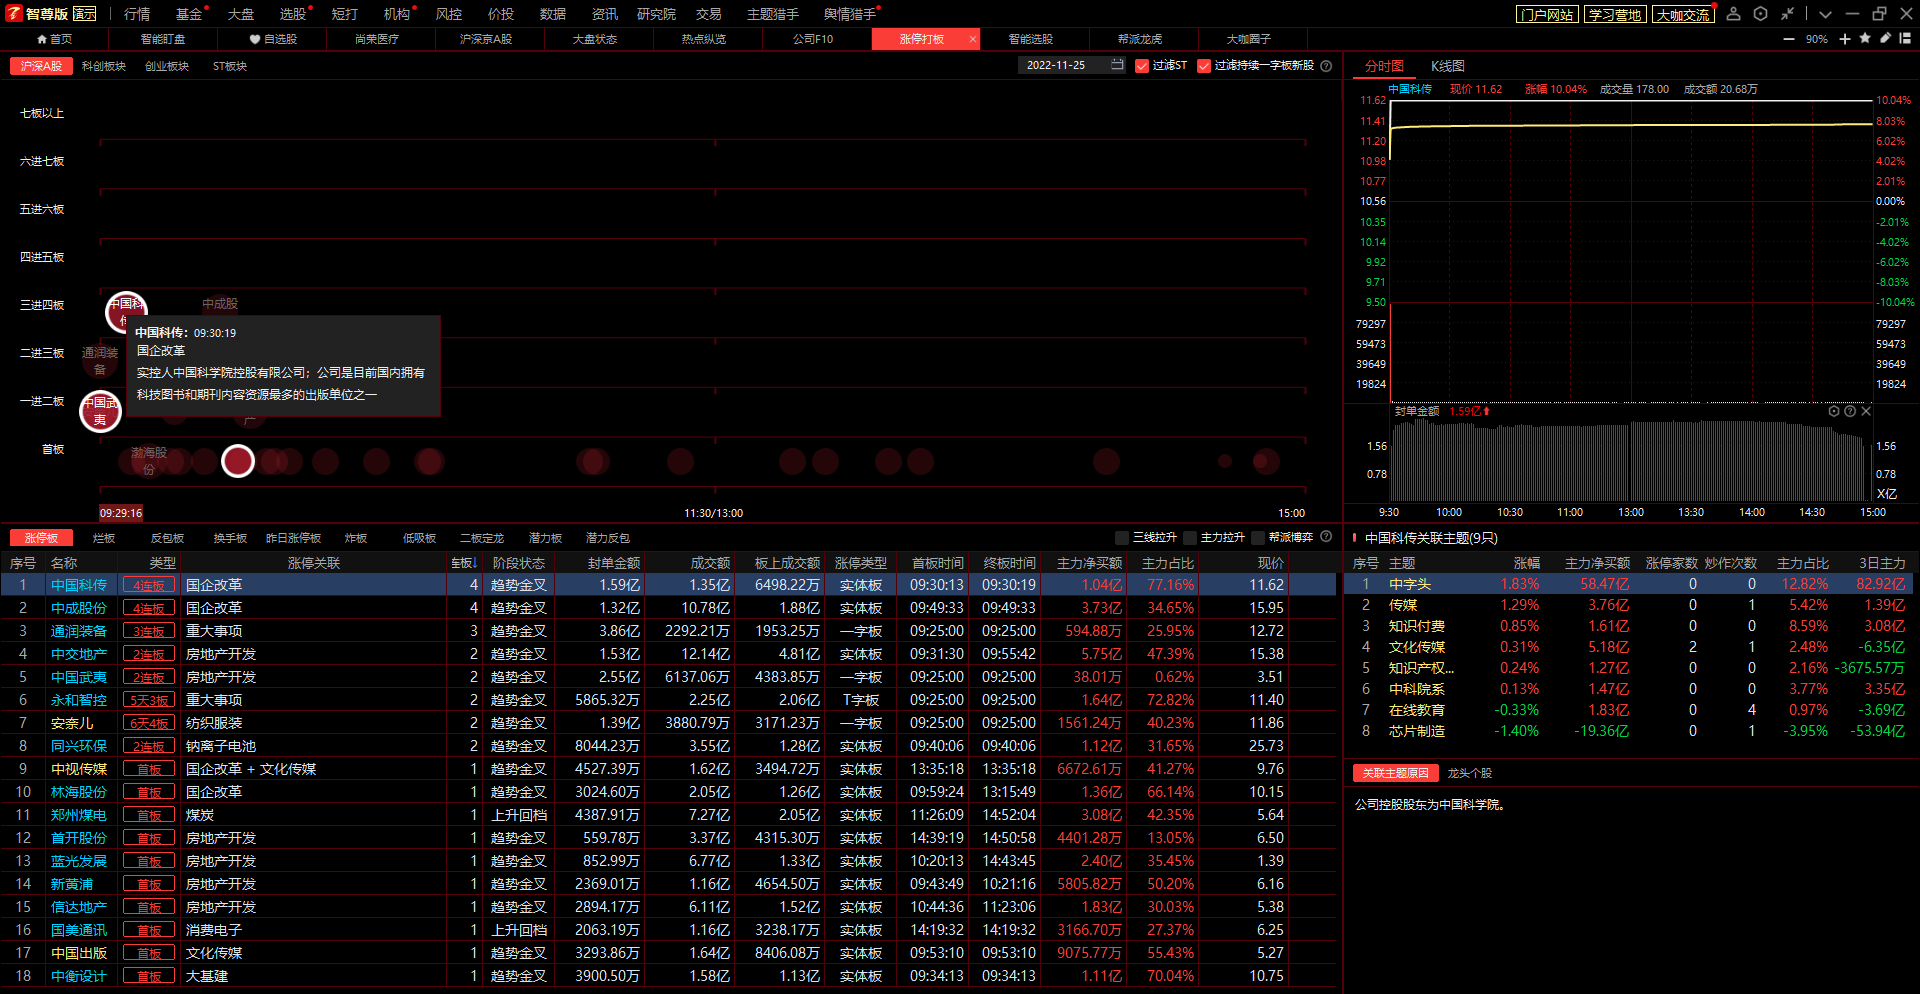This screenshot has height=994, width=1920.
Task: Click the 智尊版 logo icon
Action: coord(14,13)
